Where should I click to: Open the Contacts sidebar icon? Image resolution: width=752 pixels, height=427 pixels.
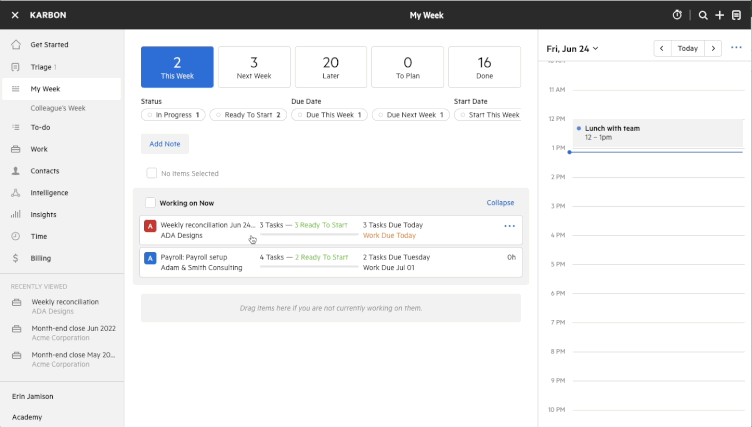pyautogui.click(x=15, y=171)
